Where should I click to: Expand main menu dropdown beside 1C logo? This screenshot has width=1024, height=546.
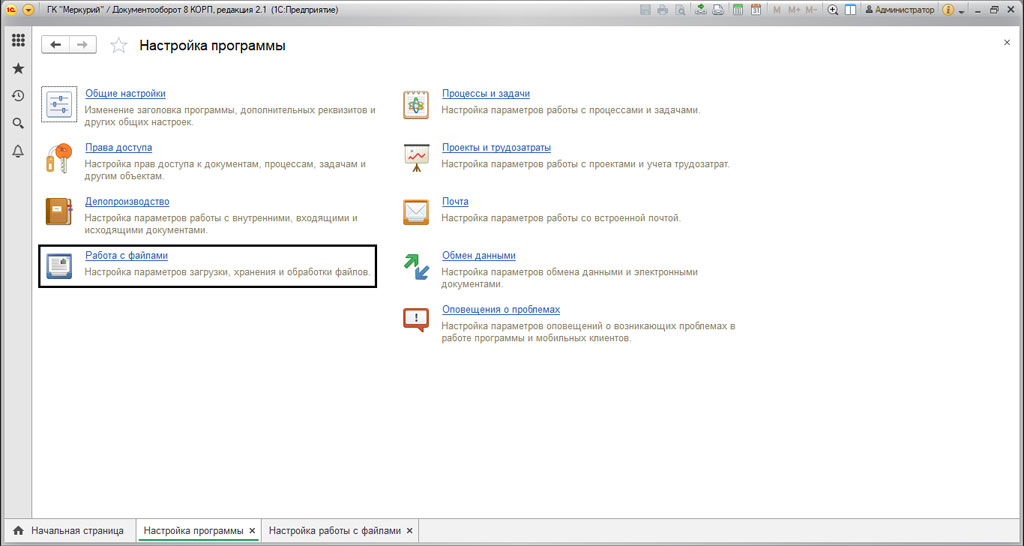coord(28,10)
